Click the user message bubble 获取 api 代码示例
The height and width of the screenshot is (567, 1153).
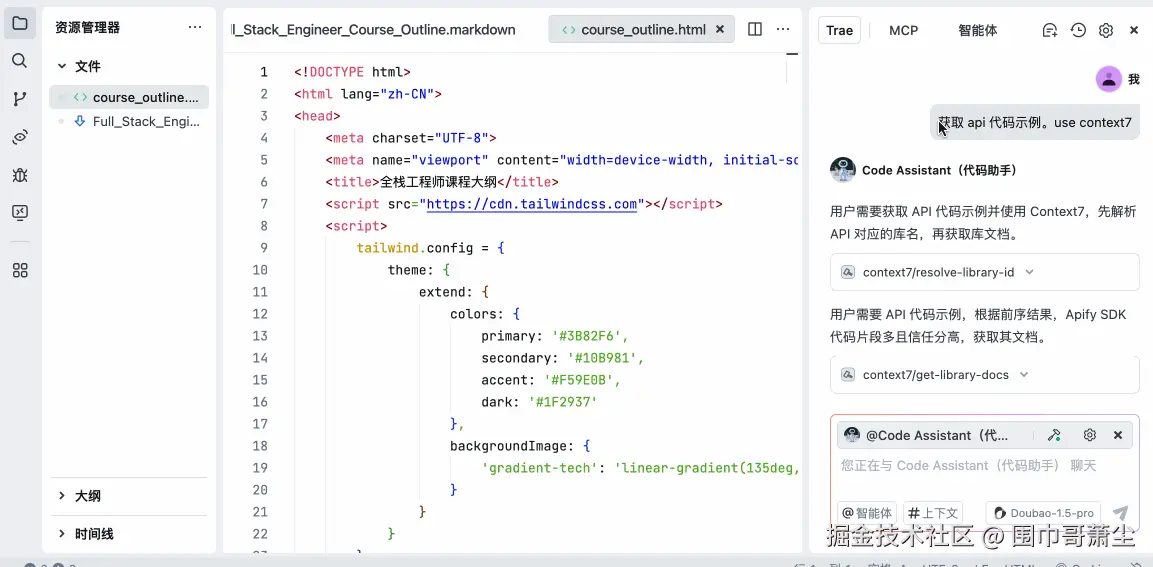(x=1035, y=123)
